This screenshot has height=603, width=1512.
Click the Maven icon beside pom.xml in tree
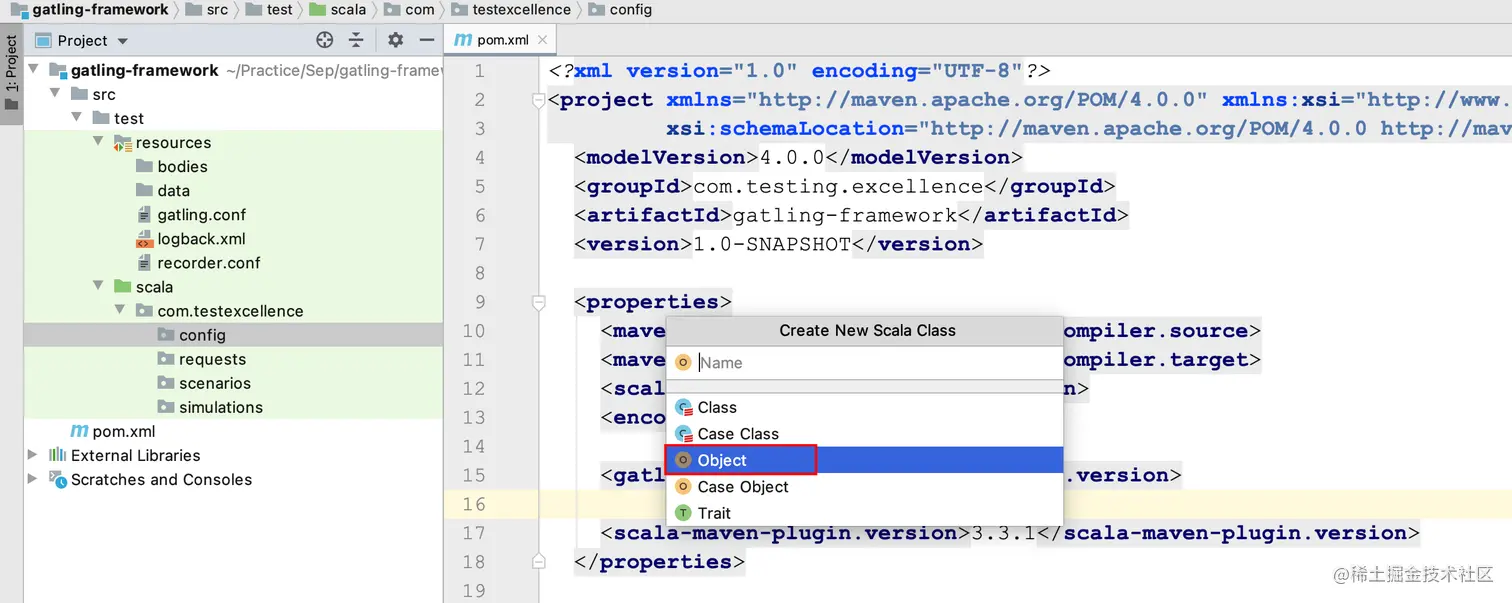coord(79,431)
